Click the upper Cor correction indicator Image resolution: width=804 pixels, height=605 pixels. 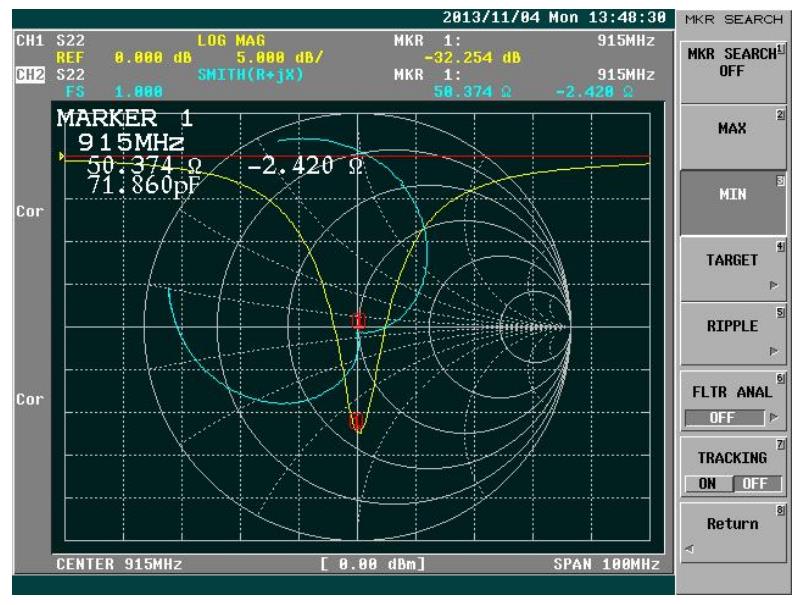27,212
